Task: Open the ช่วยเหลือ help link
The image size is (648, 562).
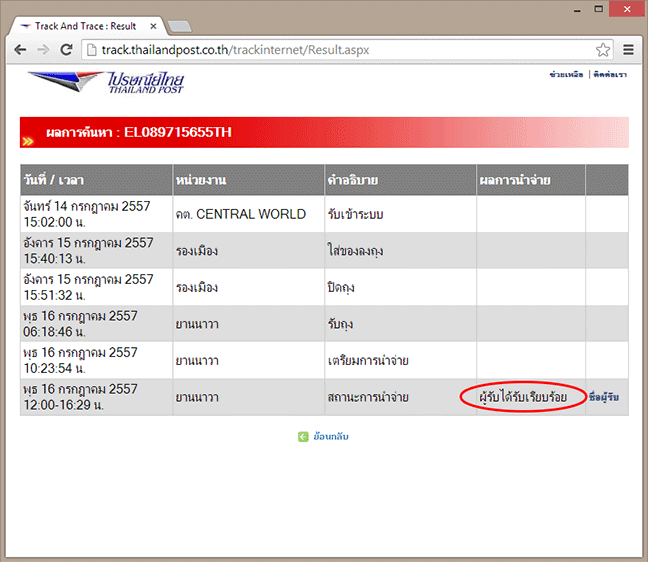Action: [x=566, y=75]
